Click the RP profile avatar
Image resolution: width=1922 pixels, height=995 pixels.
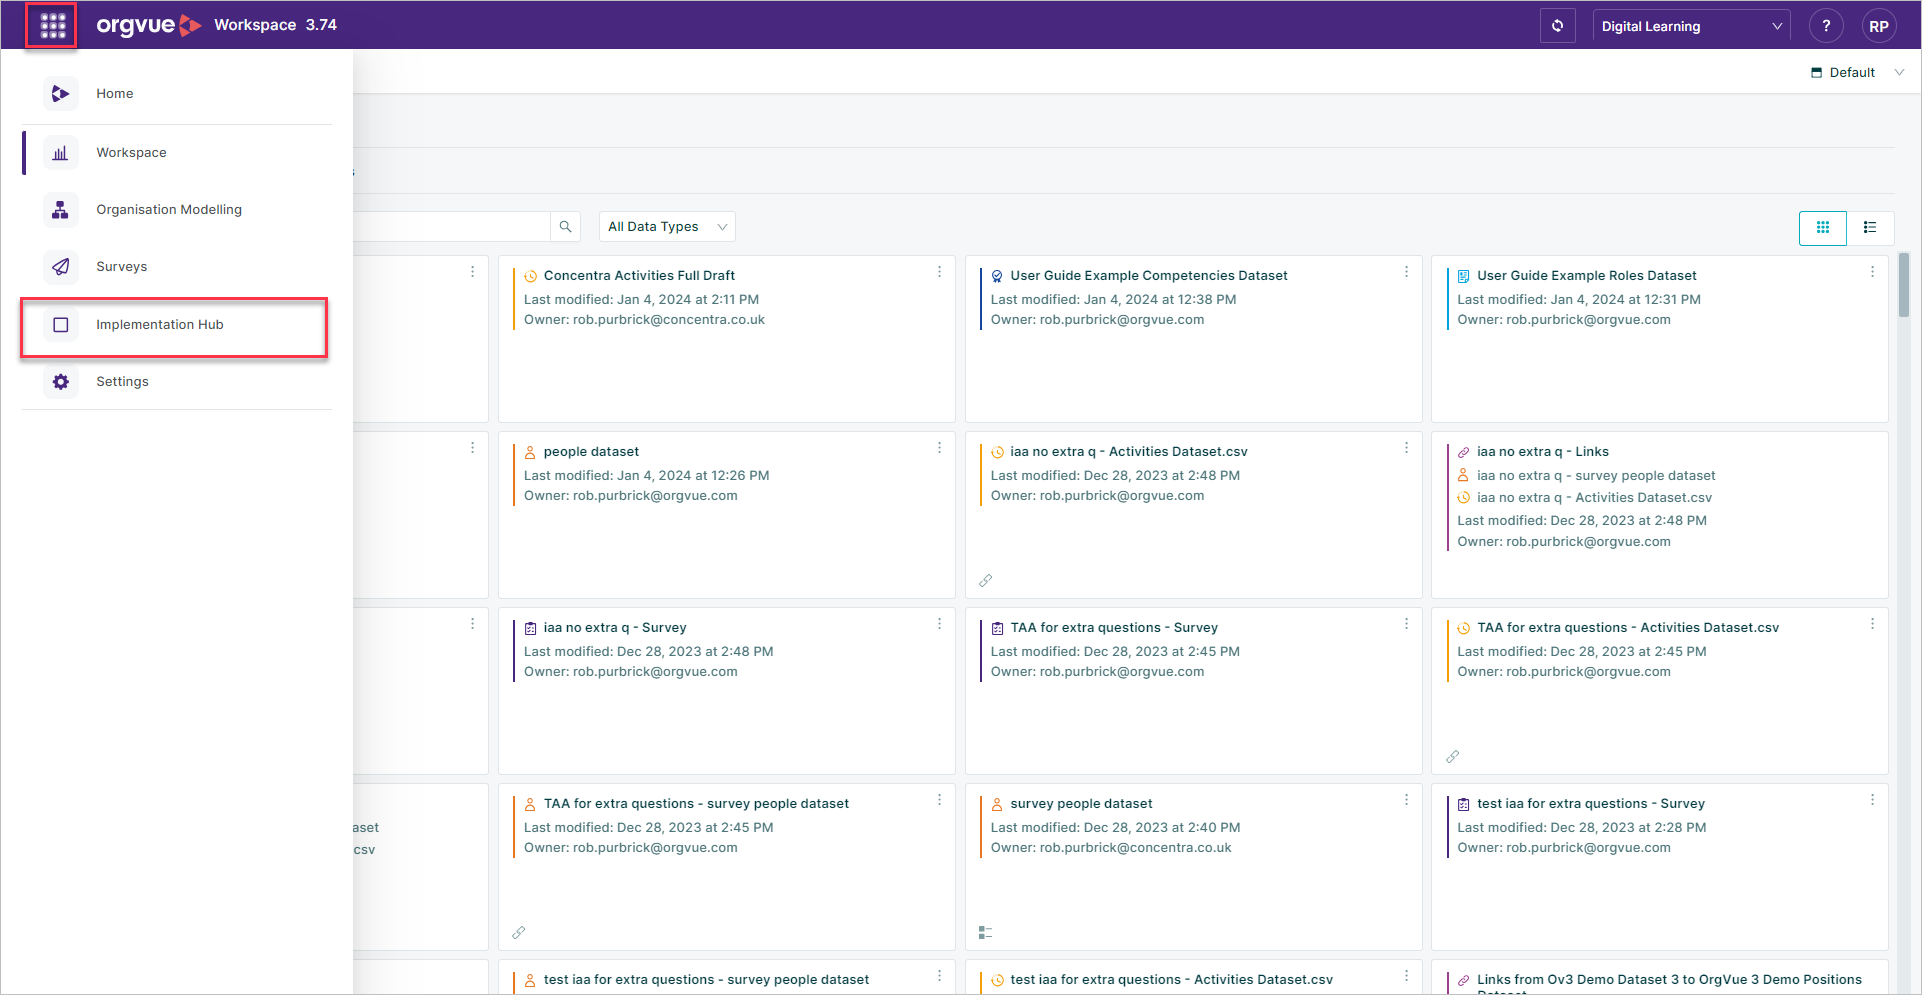tap(1879, 25)
